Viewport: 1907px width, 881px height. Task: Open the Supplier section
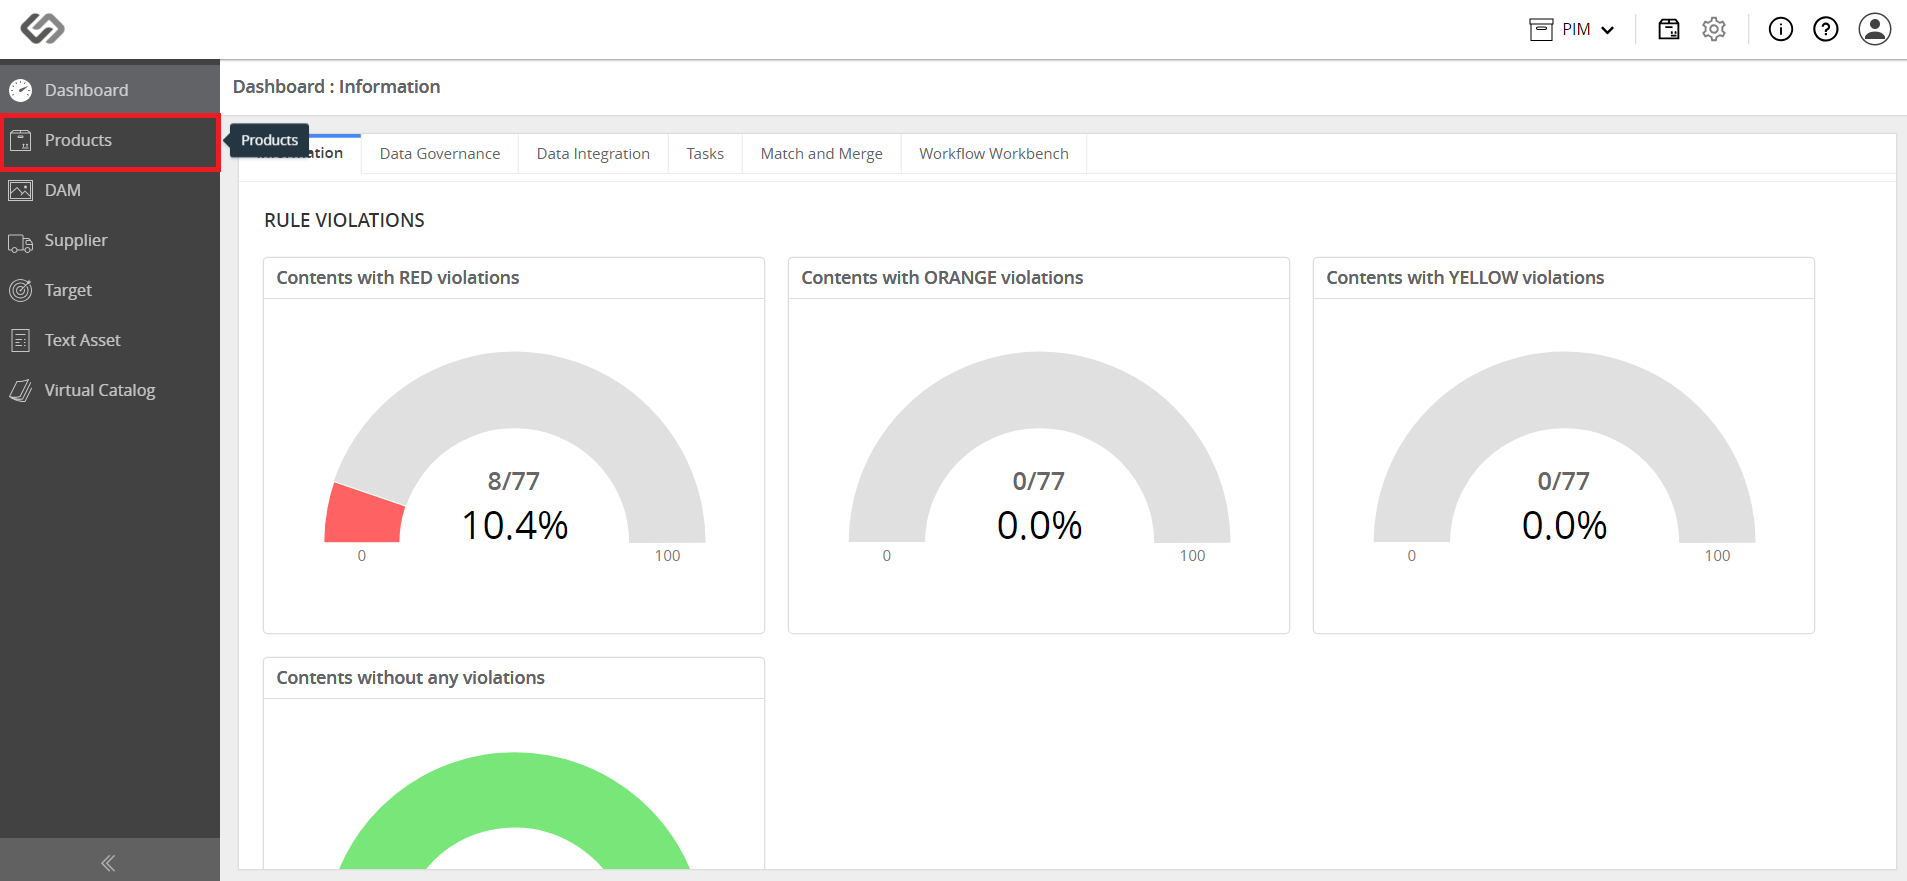coord(110,240)
